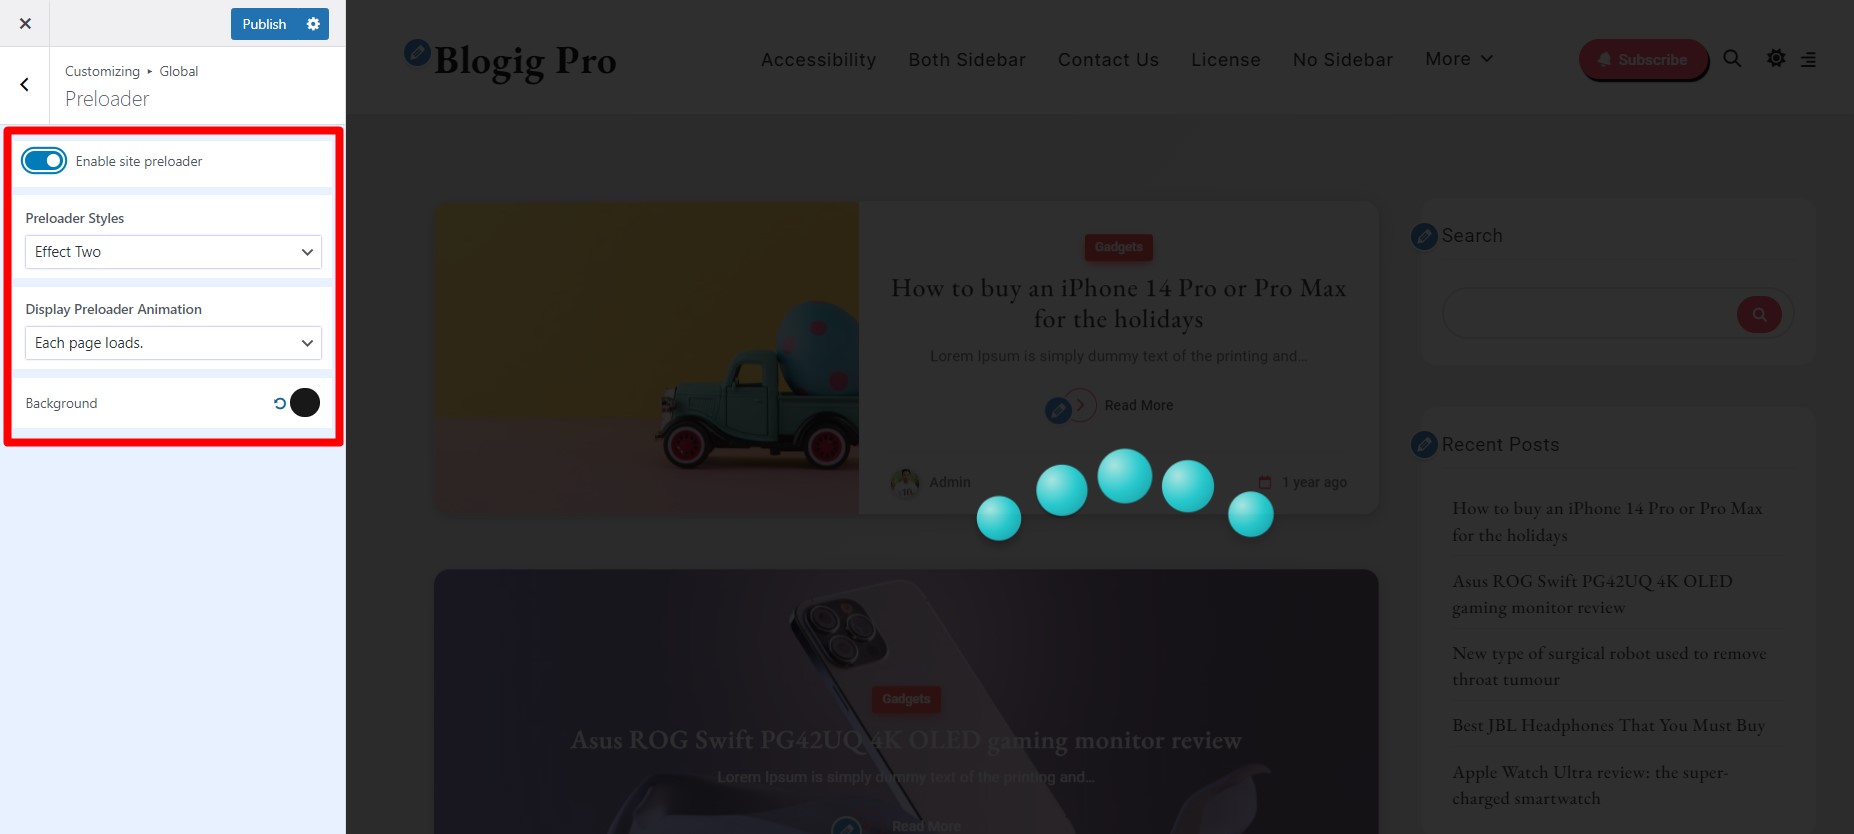1854x834 pixels.
Task: Go back using the left chevron arrow
Action: click(x=25, y=85)
